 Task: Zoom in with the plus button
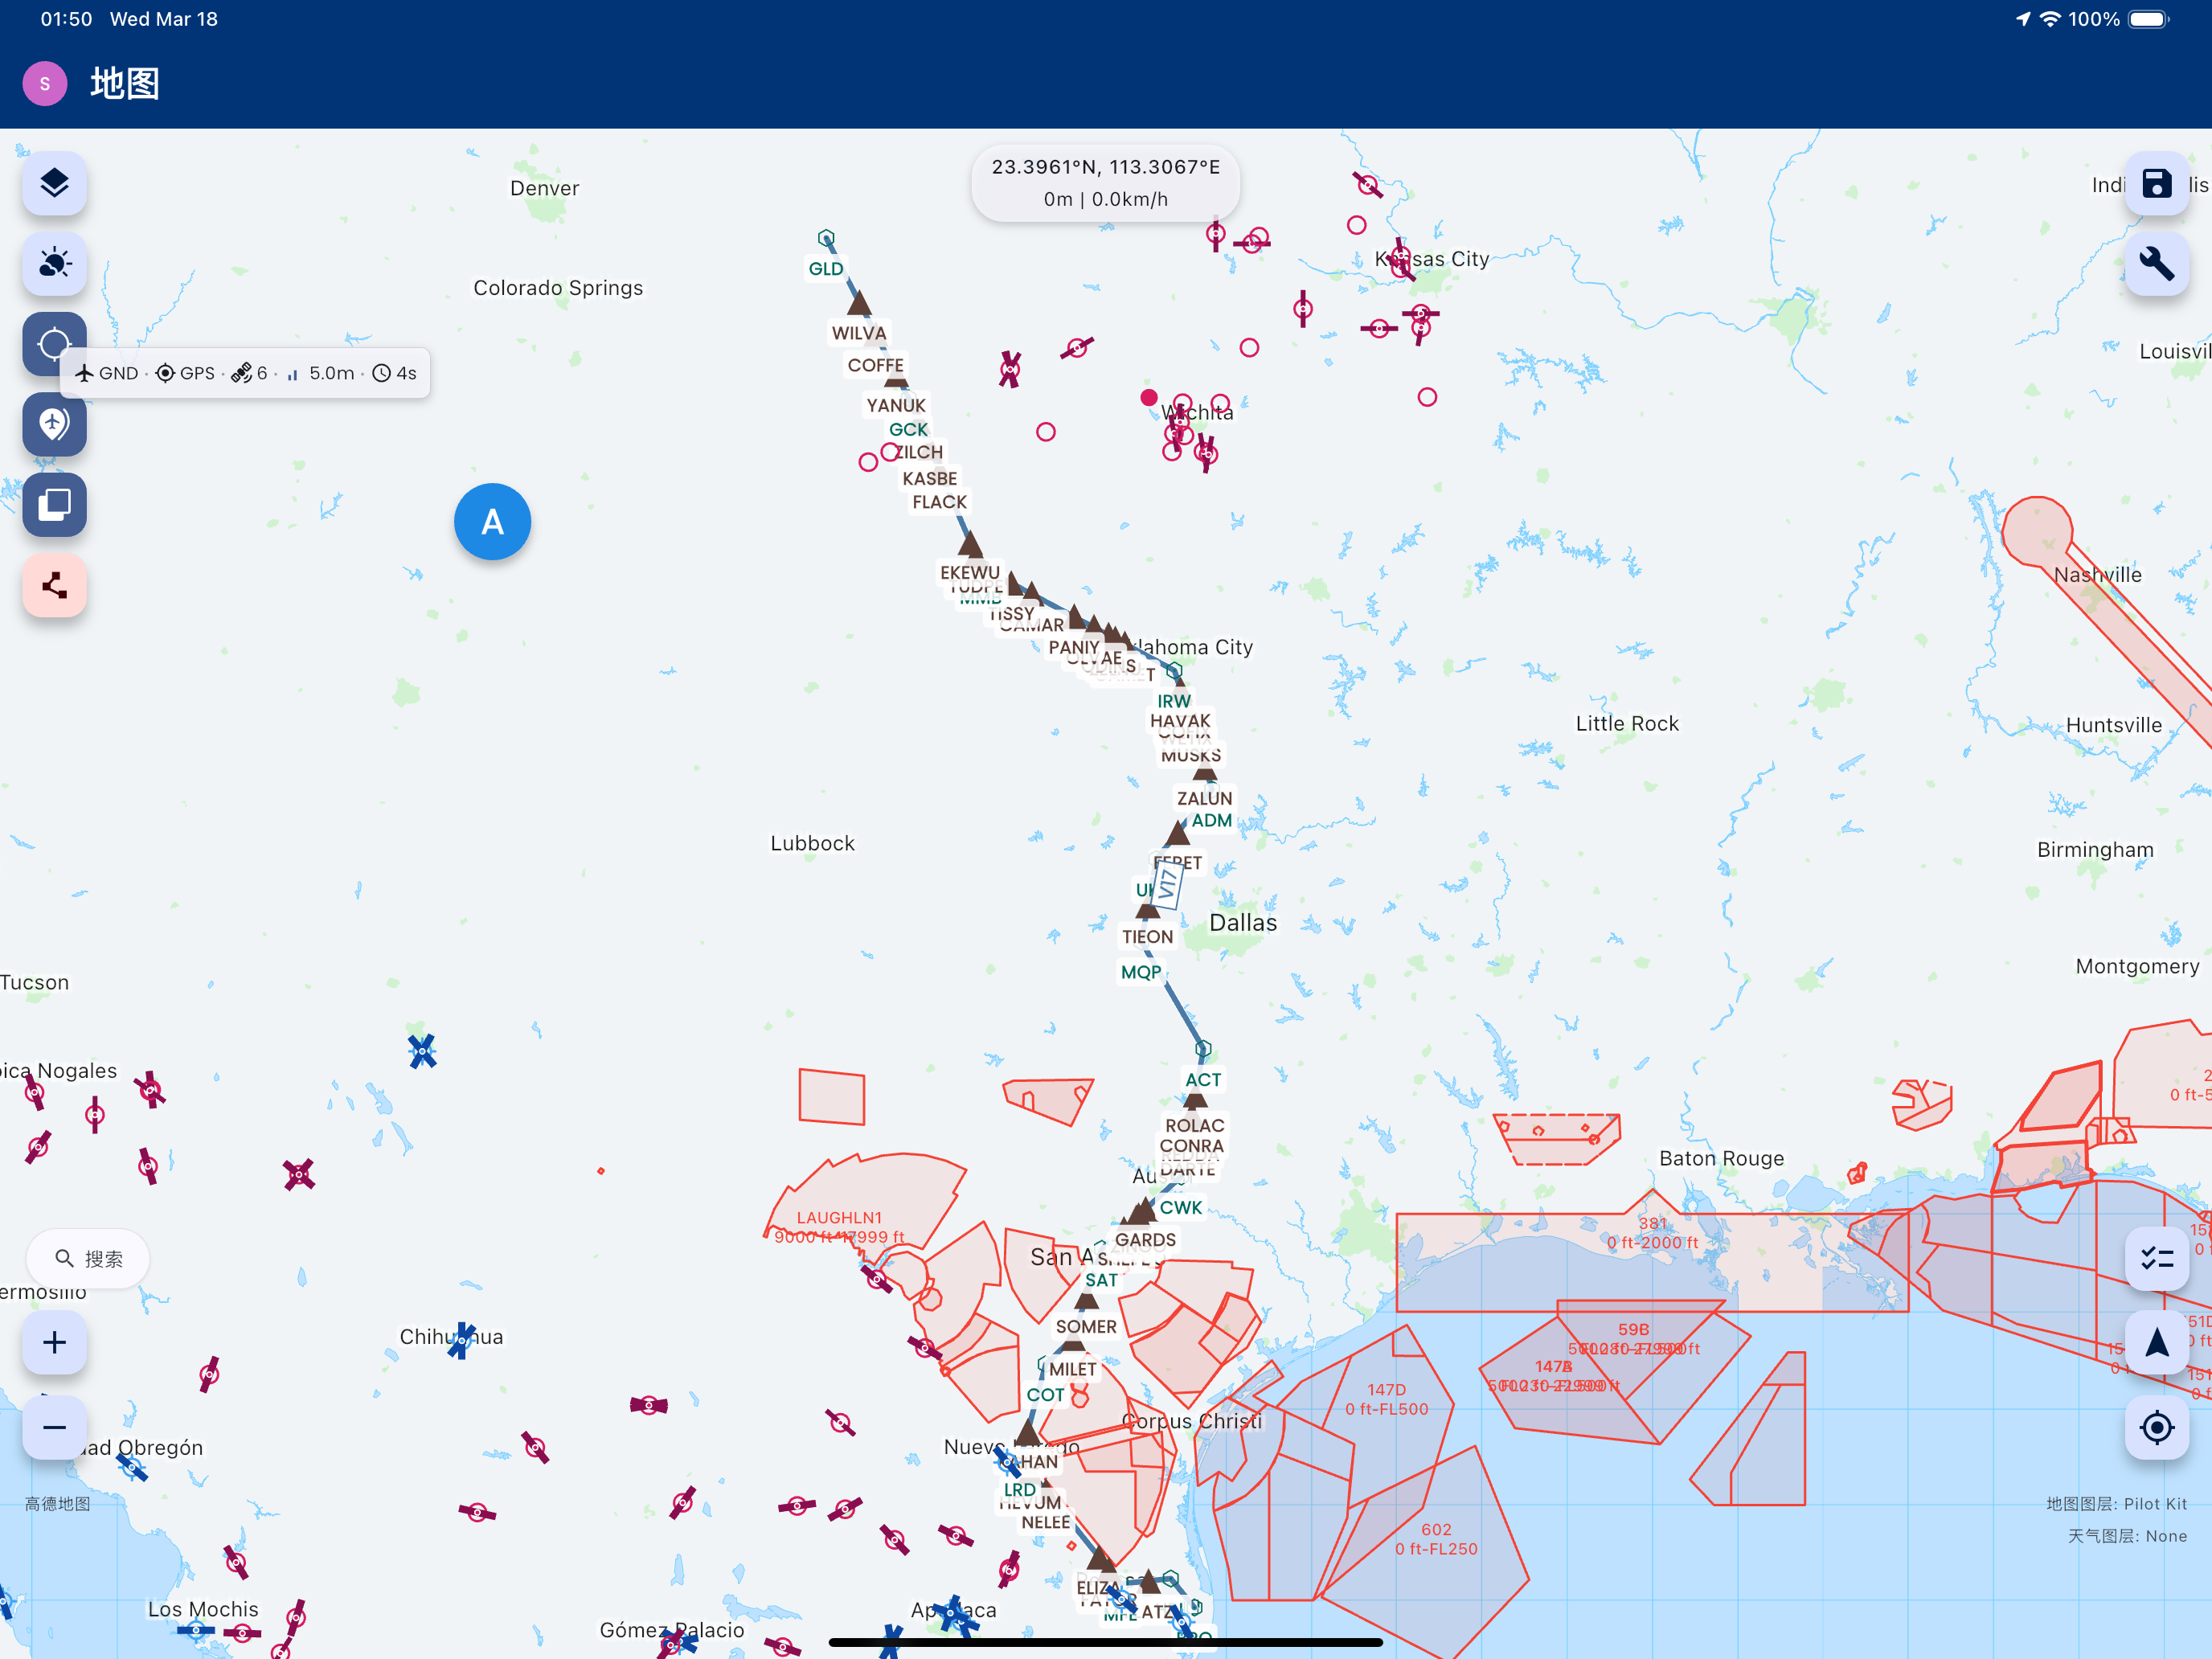click(x=54, y=1342)
